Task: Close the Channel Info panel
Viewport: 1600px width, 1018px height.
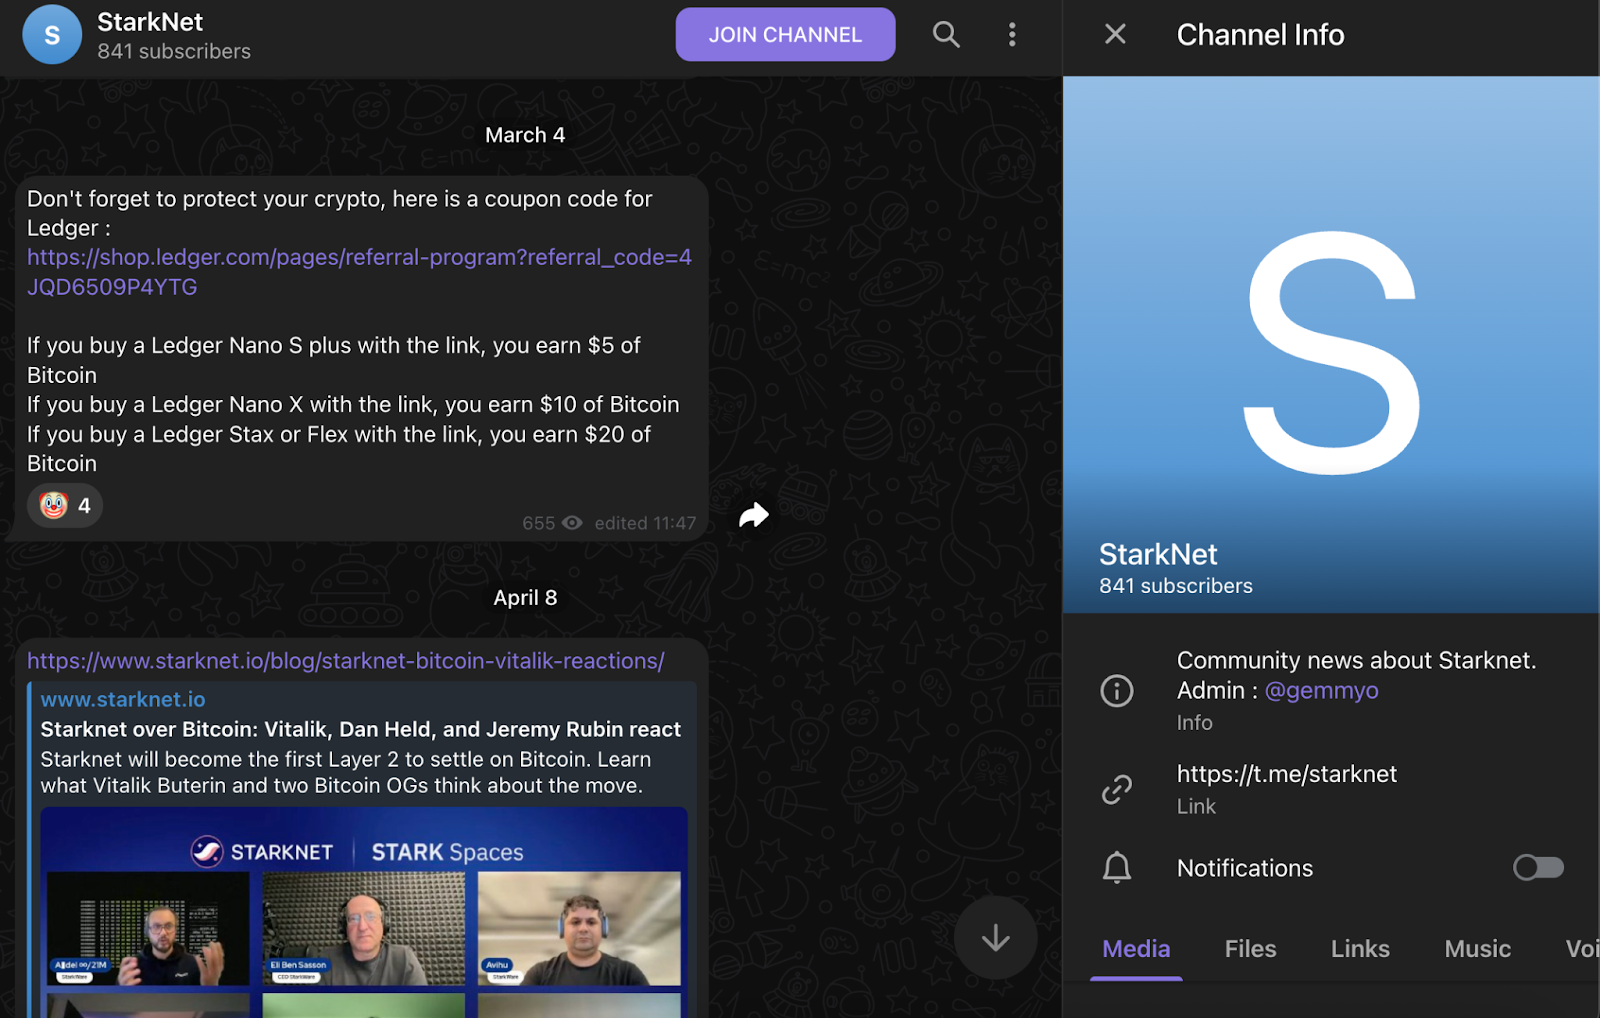Action: [1115, 35]
